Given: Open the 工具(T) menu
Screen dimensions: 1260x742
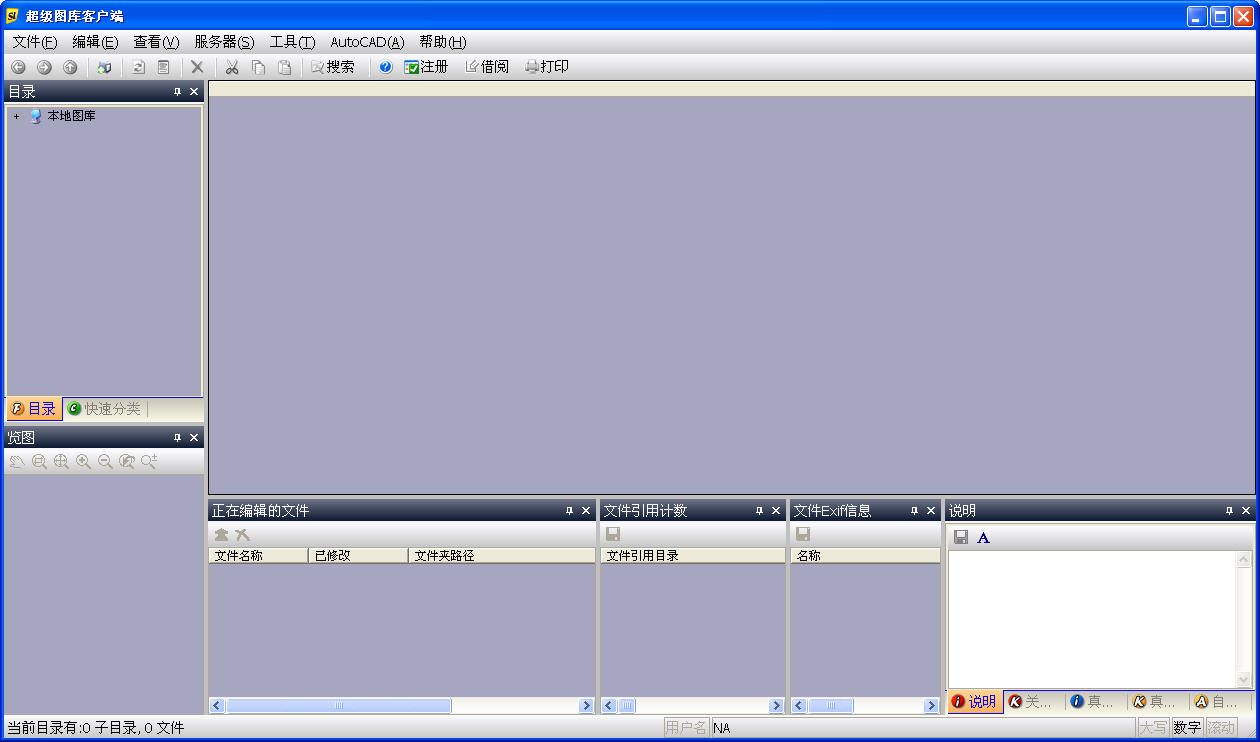Looking at the screenshot, I should point(292,42).
